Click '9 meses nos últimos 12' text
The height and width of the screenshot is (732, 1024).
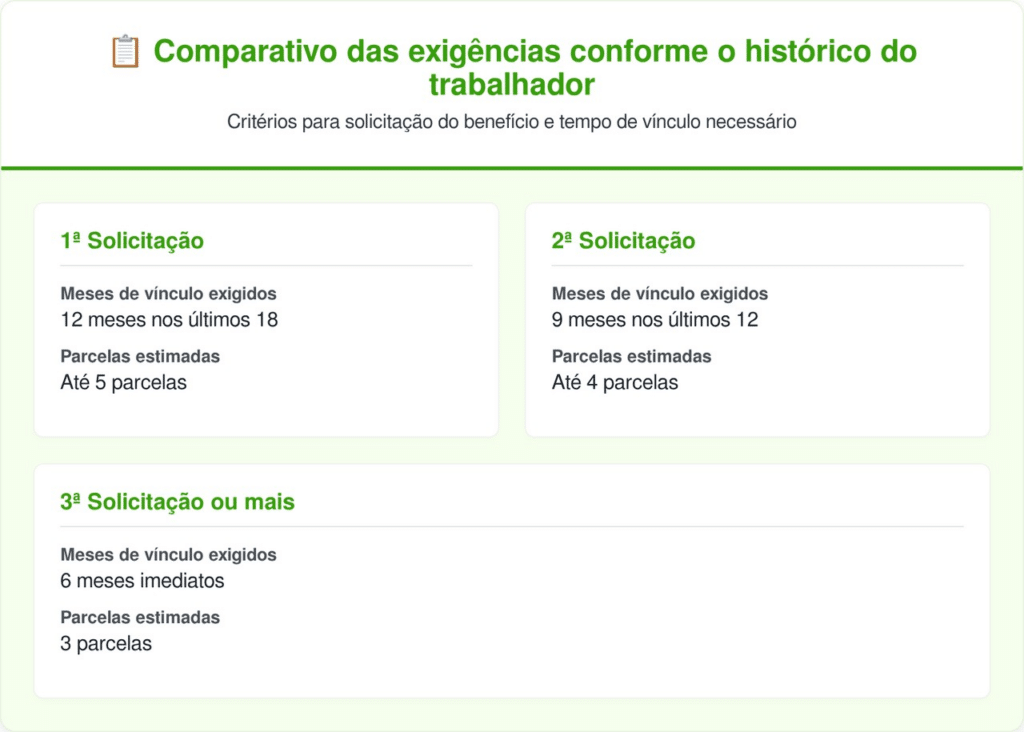coord(655,320)
